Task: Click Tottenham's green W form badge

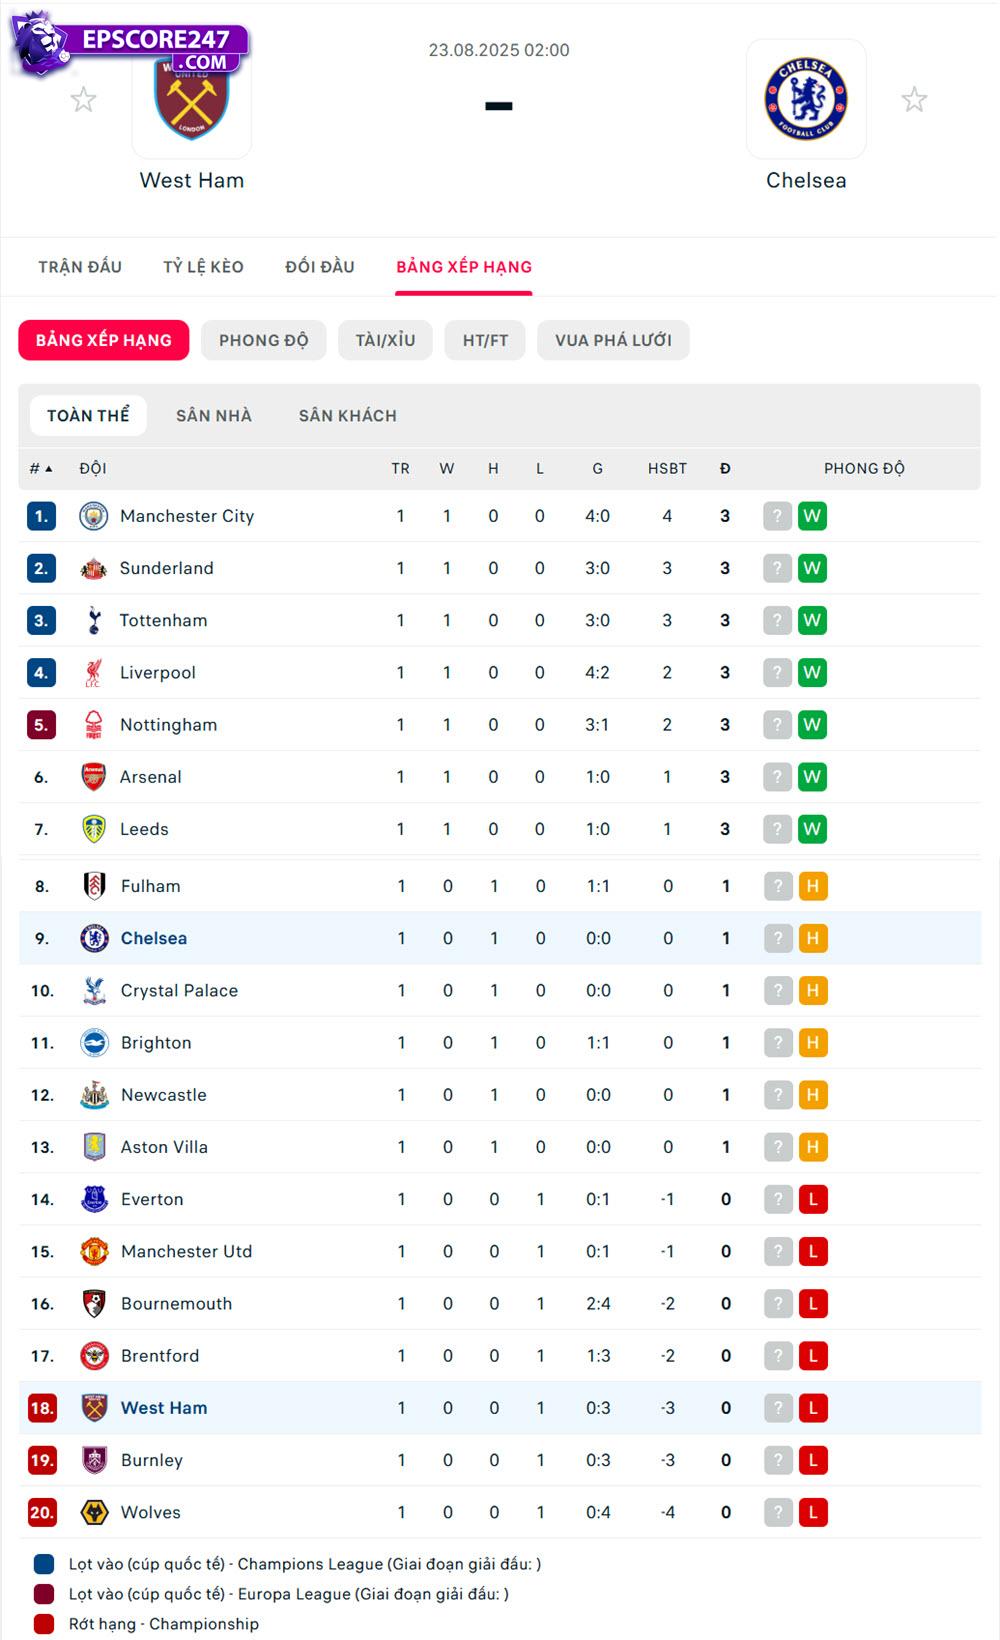Action: click(812, 620)
